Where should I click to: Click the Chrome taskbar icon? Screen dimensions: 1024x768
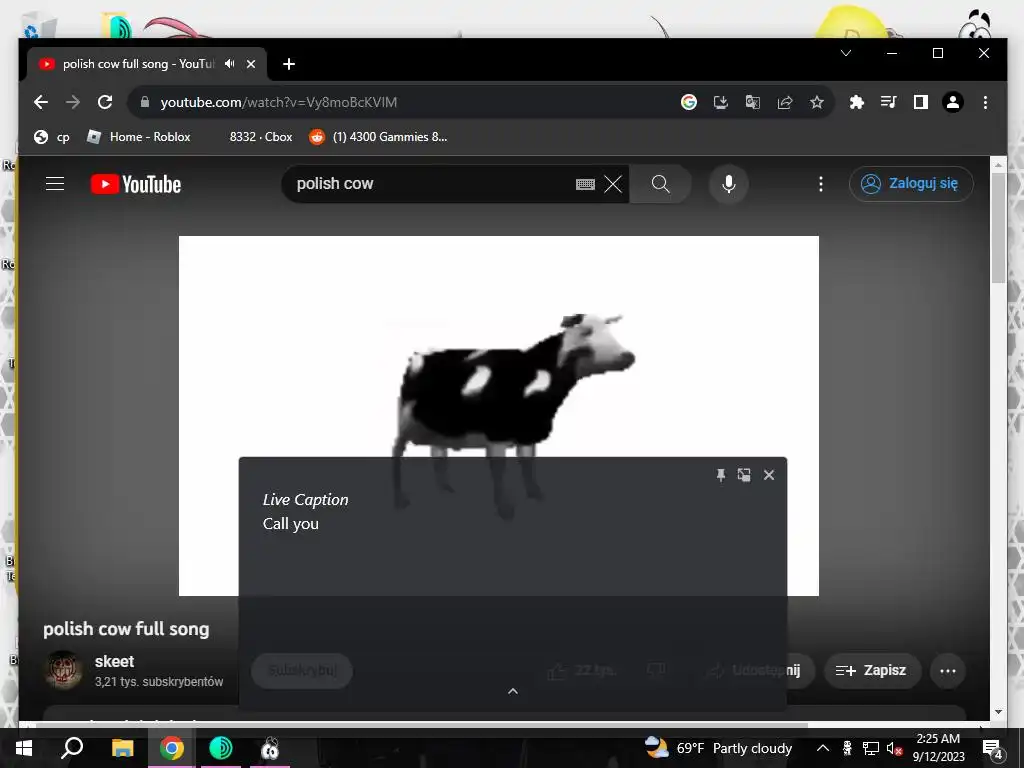(x=172, y=748)
